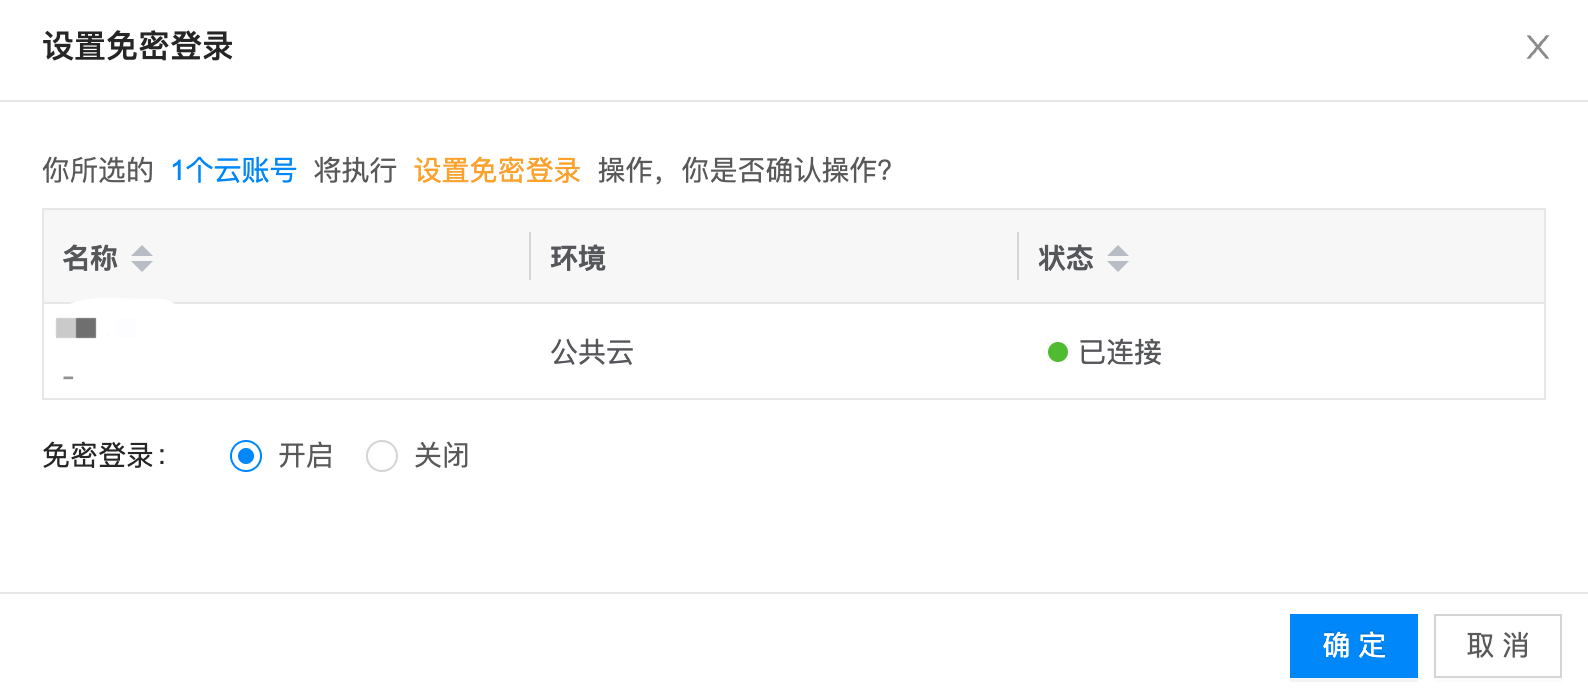
Task: Confirm with the 确定 button
Action: (x=1353, y=646)
